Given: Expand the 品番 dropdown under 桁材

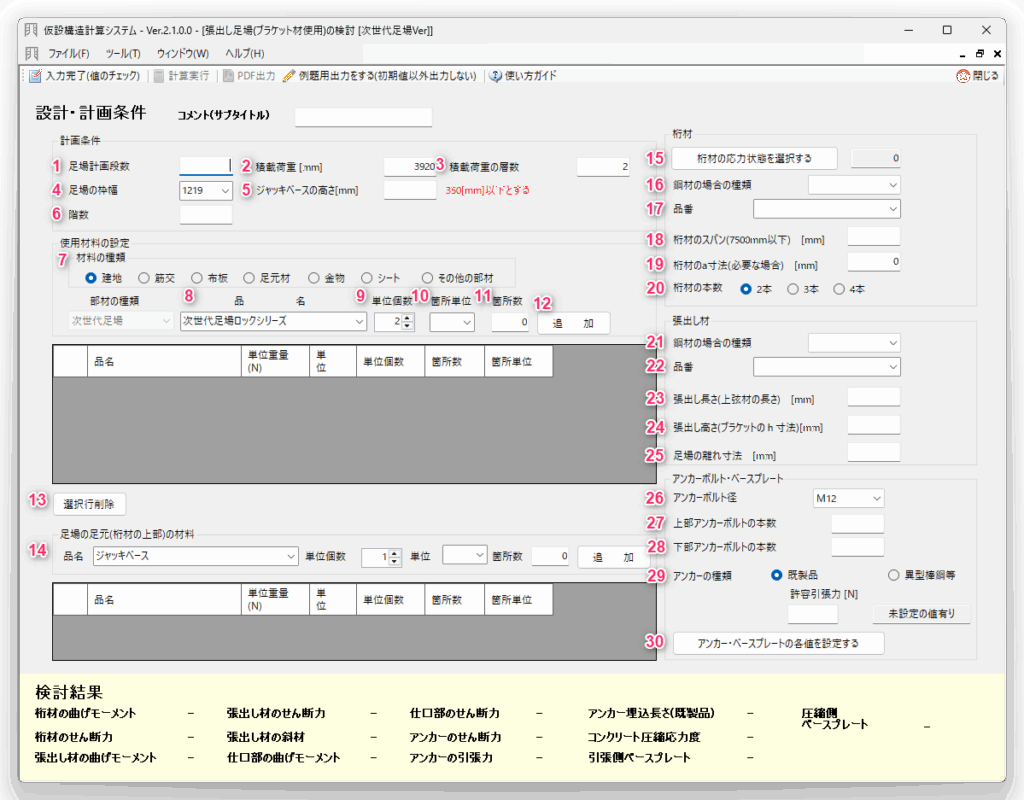Looking at the screenshot, I should click(x=827, y=209).
